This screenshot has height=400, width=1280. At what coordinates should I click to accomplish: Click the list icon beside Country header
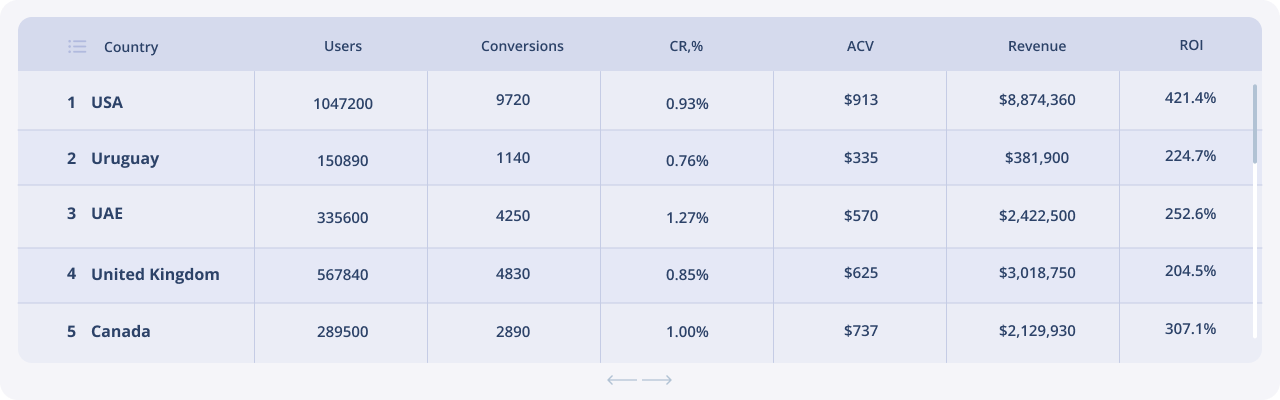coord(77,46)
